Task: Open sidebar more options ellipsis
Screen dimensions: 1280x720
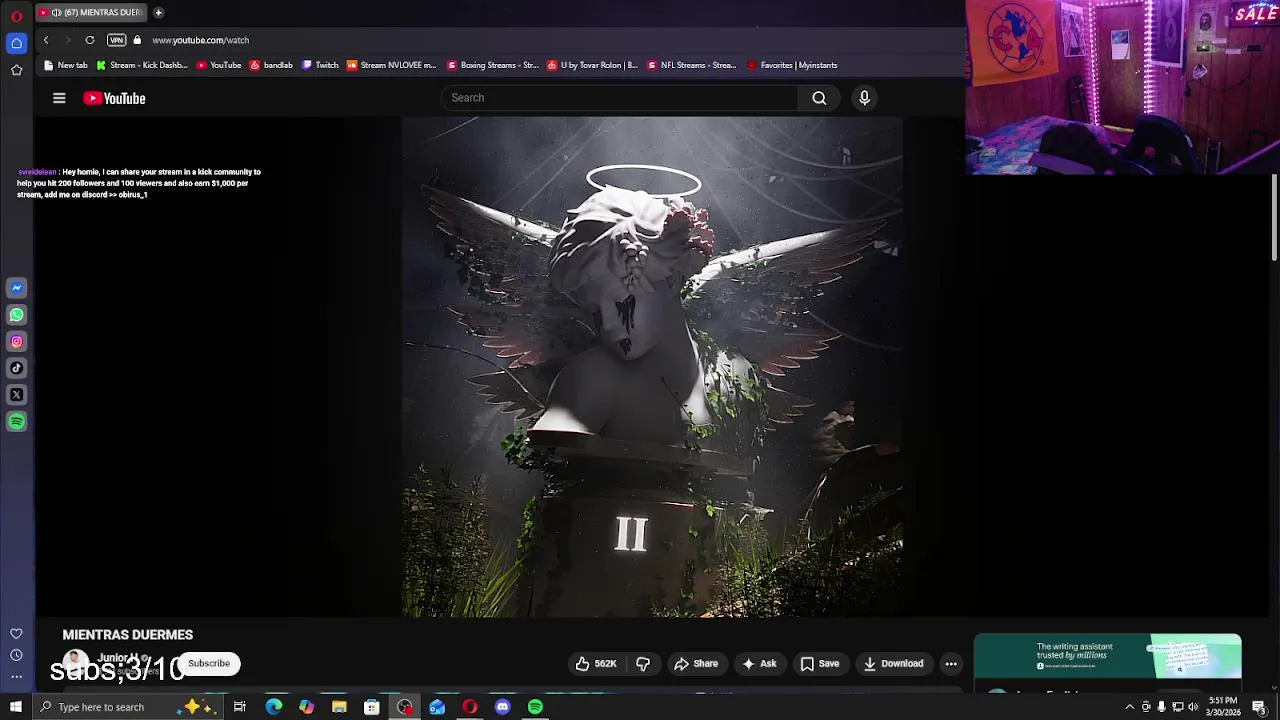Action: tap(16, 677)
